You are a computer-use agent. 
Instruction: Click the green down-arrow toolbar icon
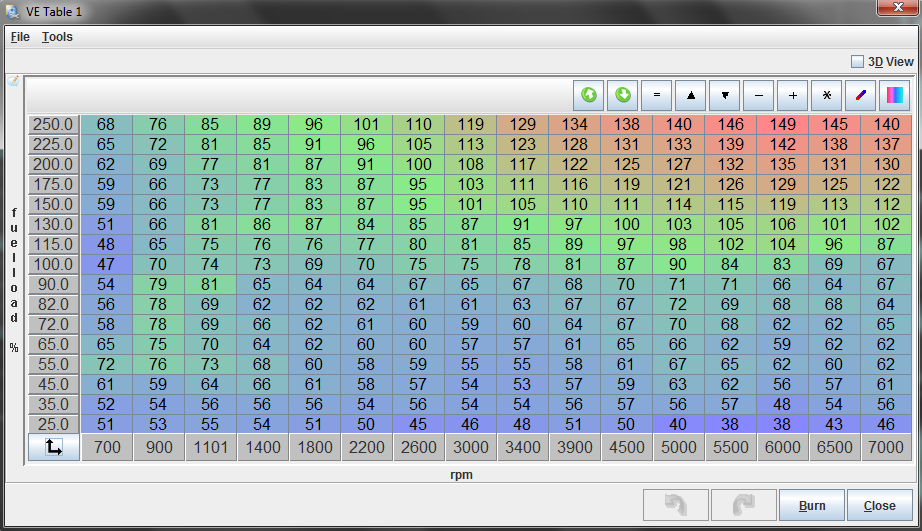pos(623,95)
